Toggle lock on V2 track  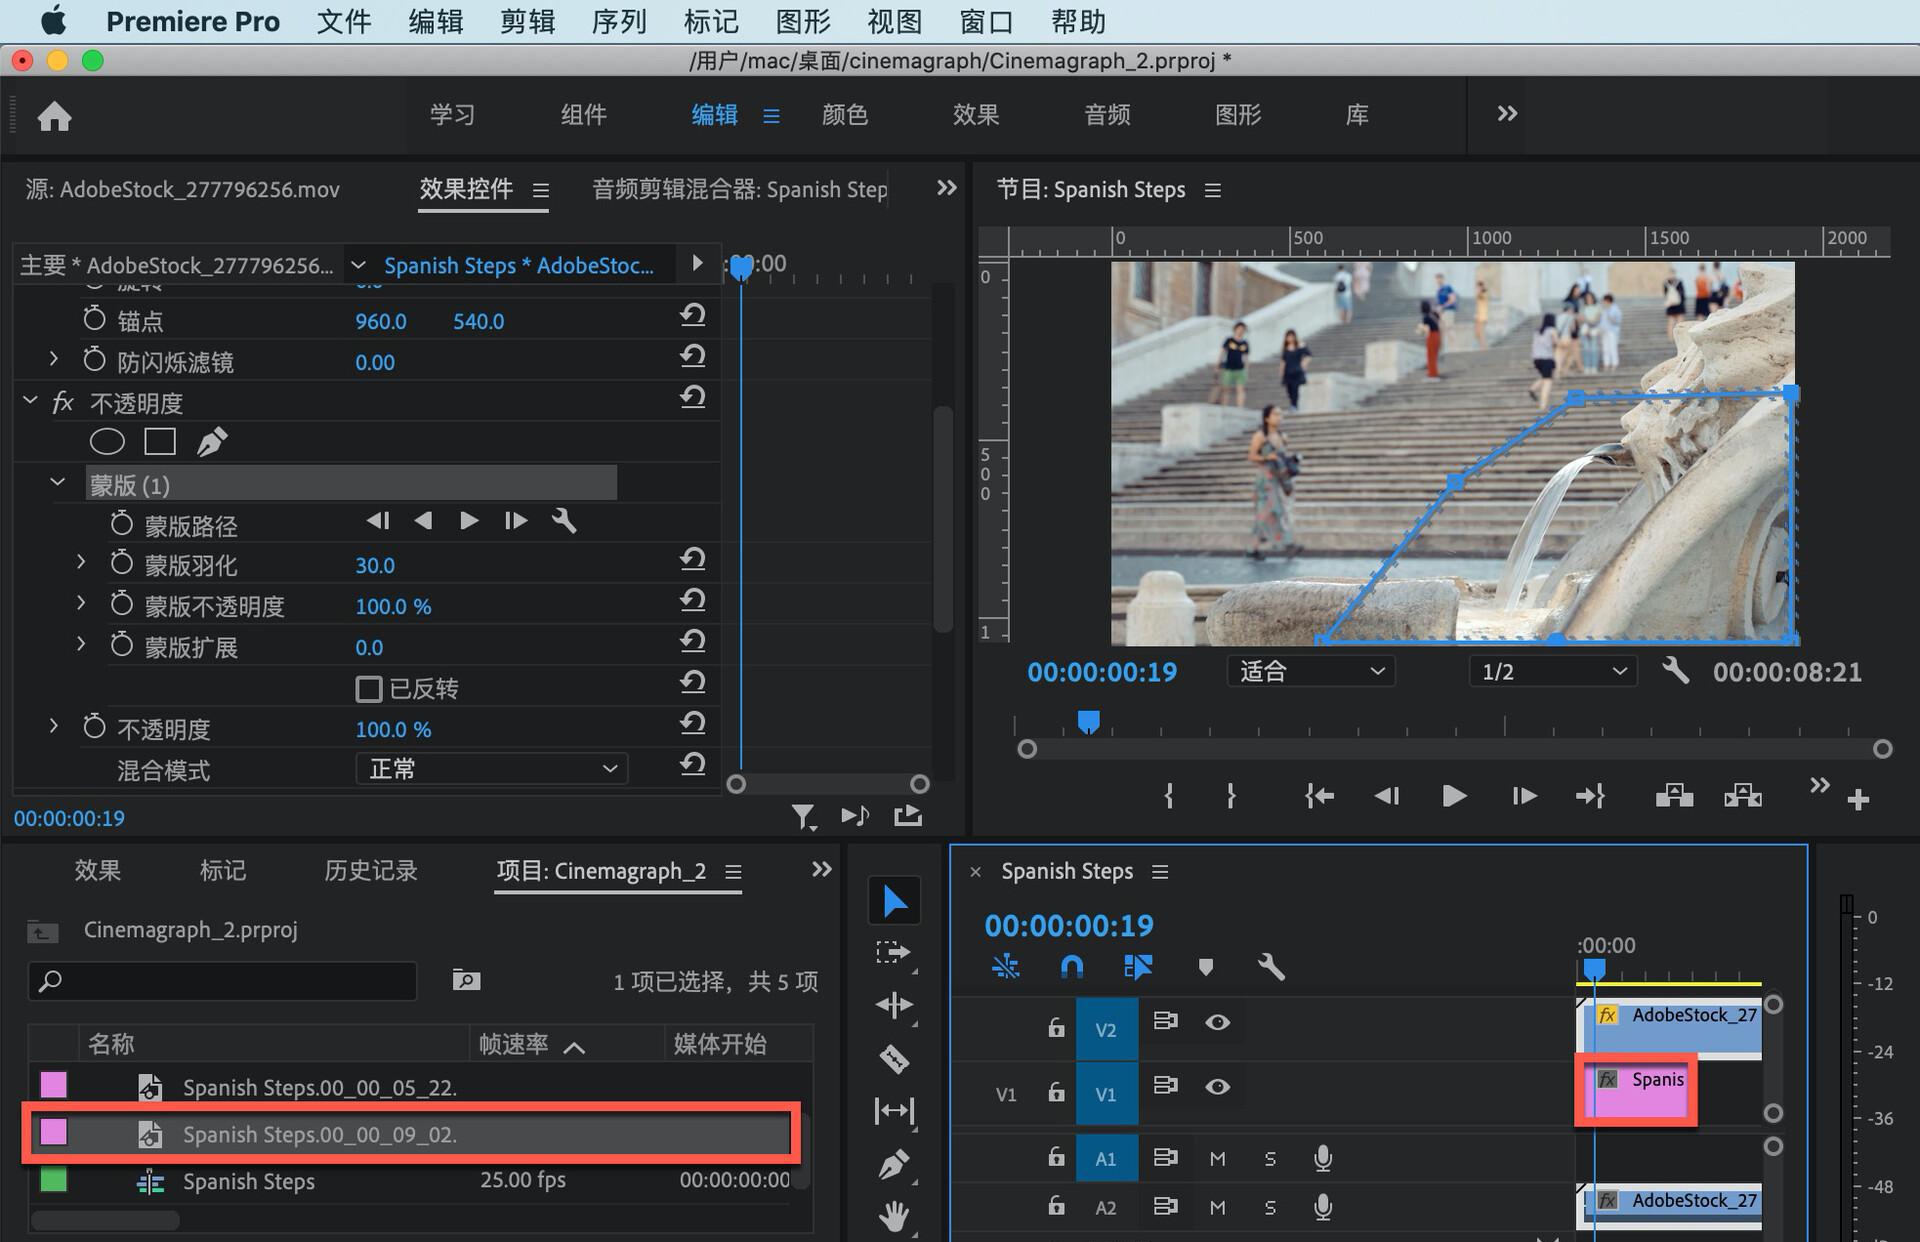pyautogui.click(x=1056, y=1027)
